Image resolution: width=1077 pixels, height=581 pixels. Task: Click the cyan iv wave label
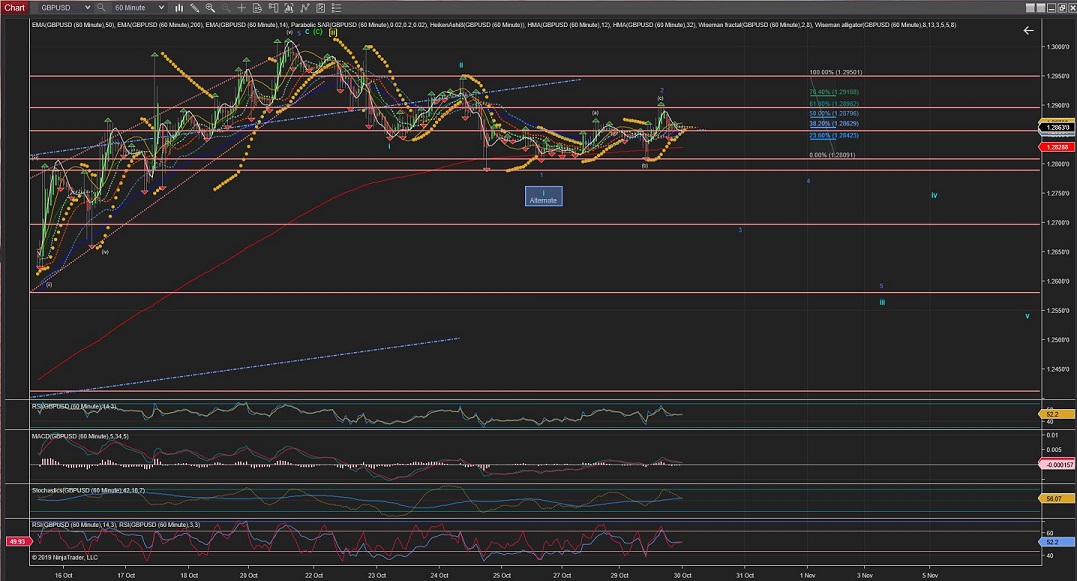pyautogui.click(x=934, y=195)
